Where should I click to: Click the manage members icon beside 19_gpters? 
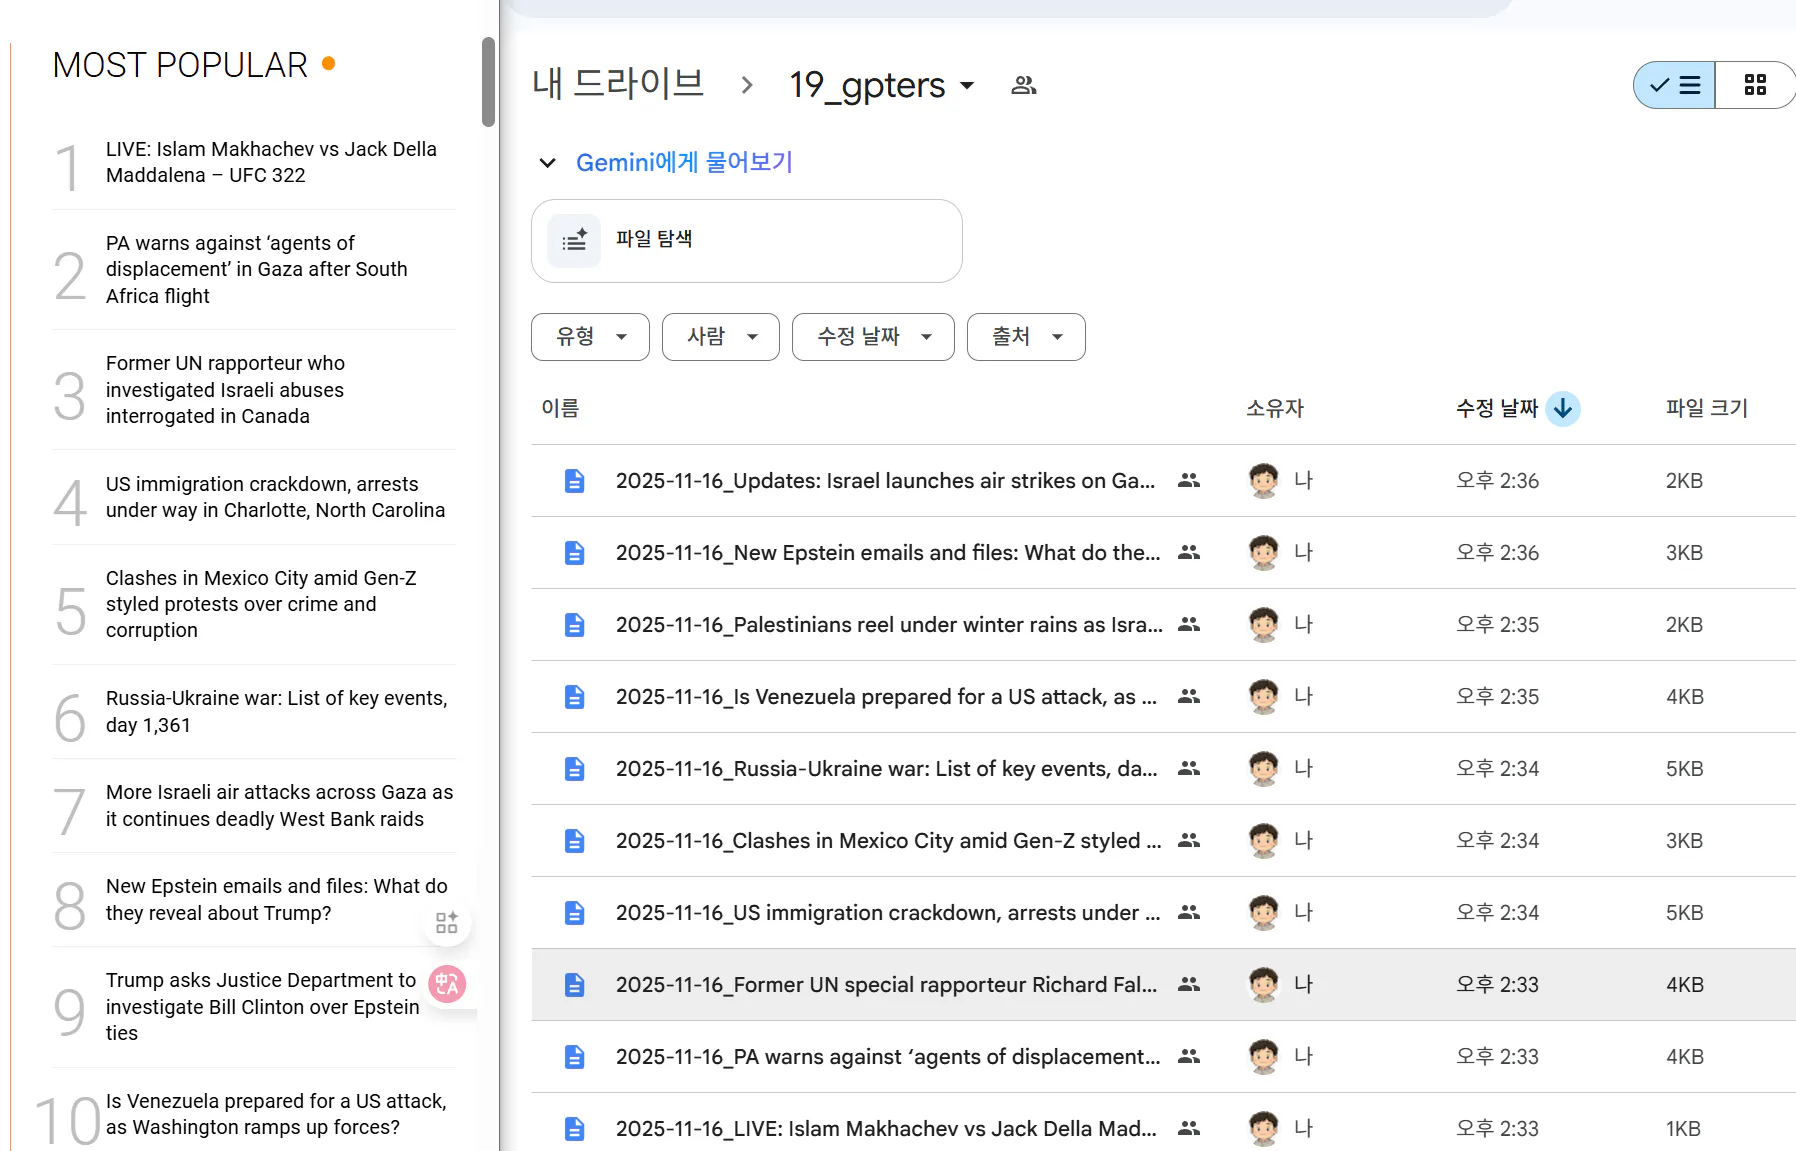[1023, 85]
